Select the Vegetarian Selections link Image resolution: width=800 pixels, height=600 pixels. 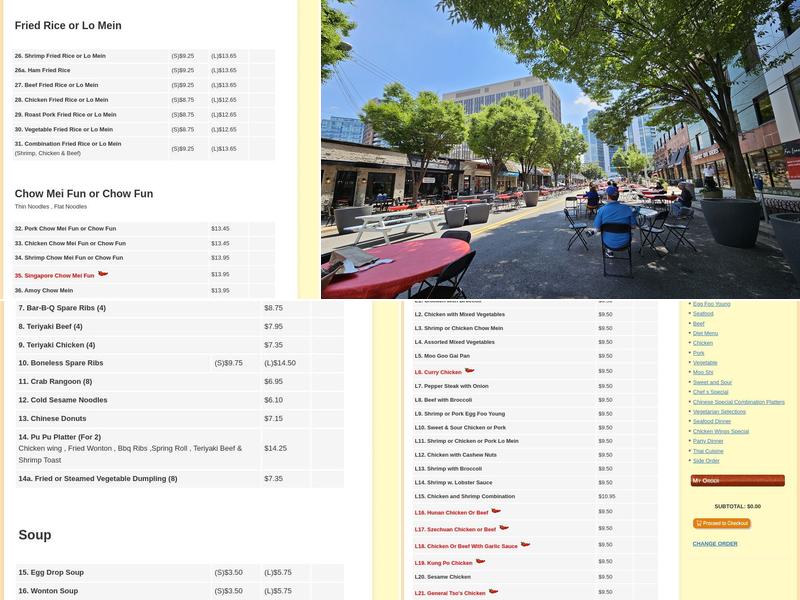[719, 411]
